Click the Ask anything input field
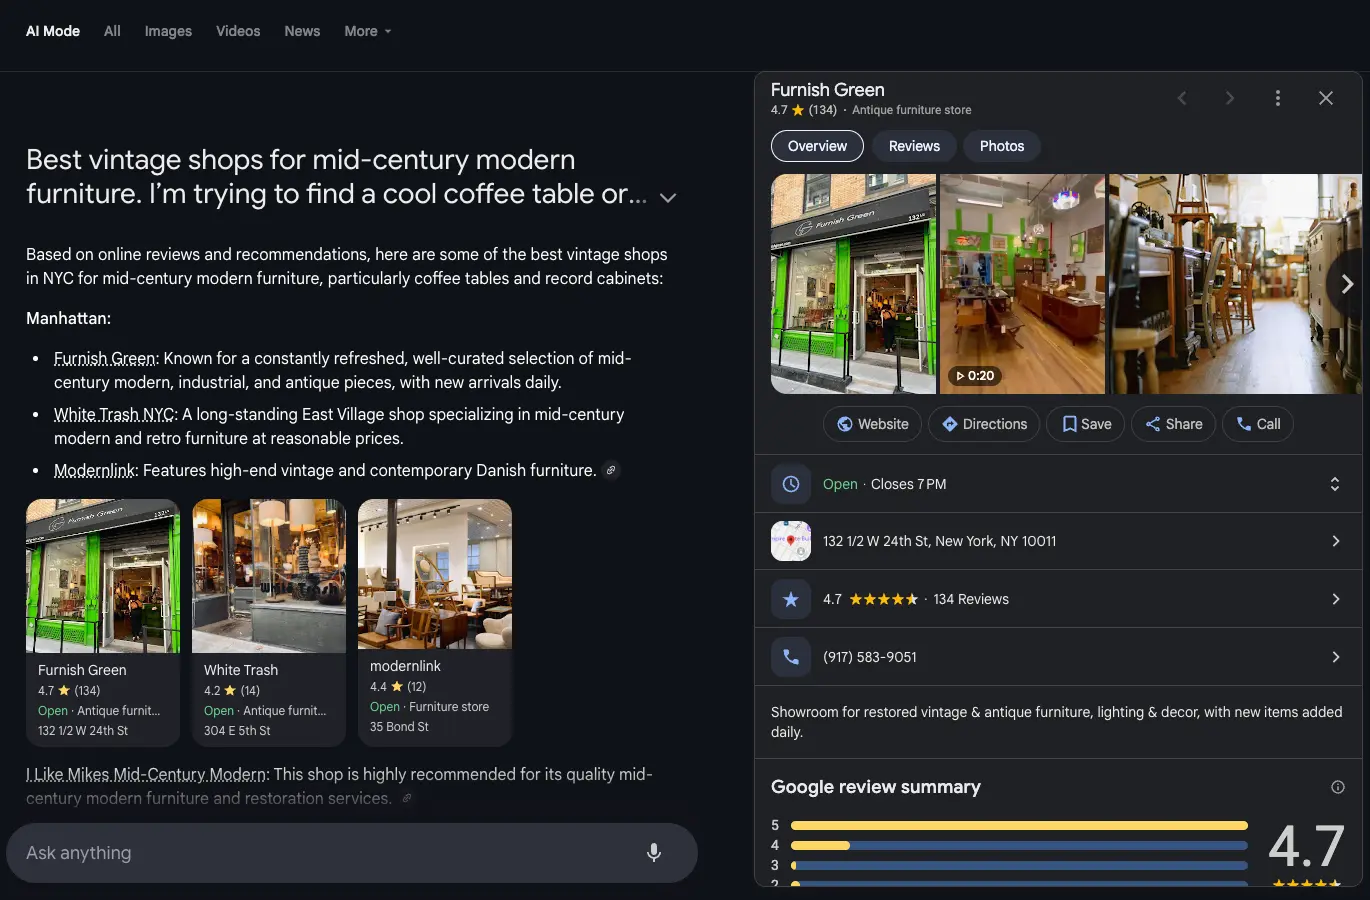This screenshot has width=1370, height=900. tap(352, 853)
